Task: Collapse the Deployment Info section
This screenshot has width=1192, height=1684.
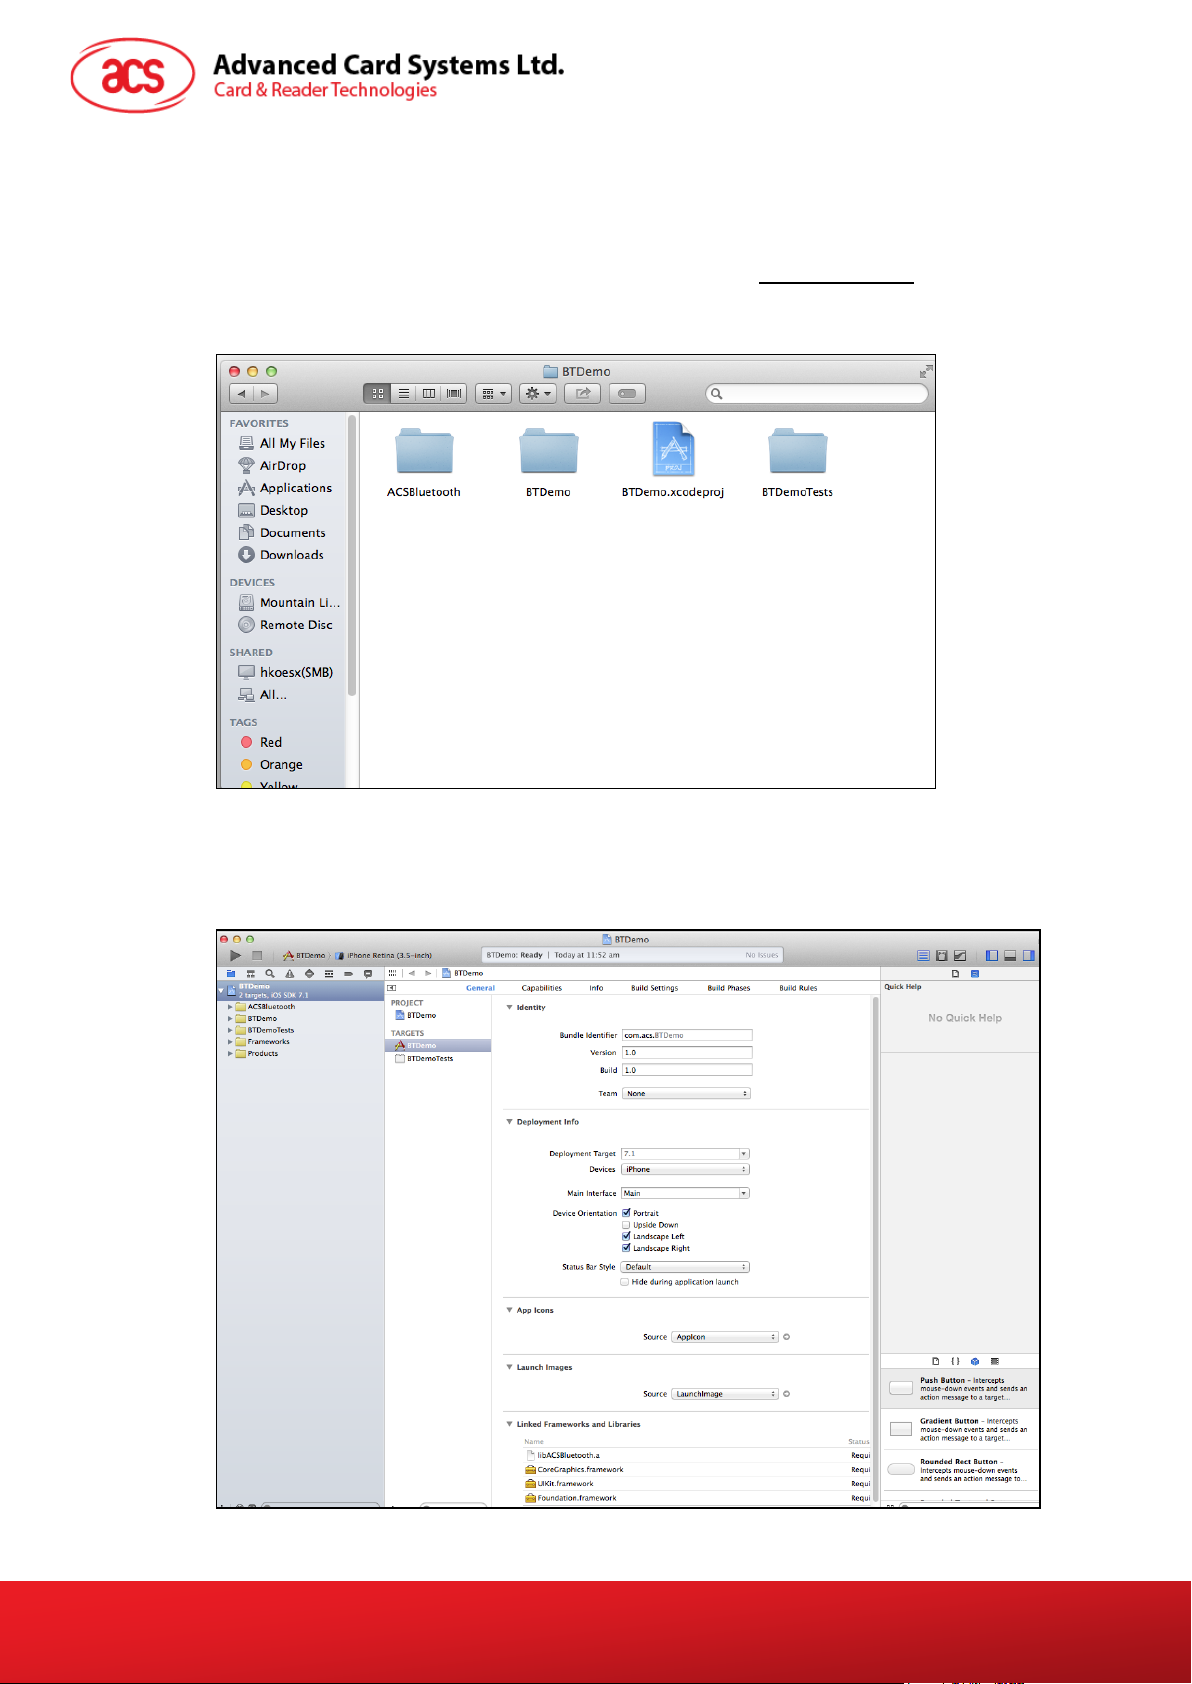Action: click(x=509, y=1122)
